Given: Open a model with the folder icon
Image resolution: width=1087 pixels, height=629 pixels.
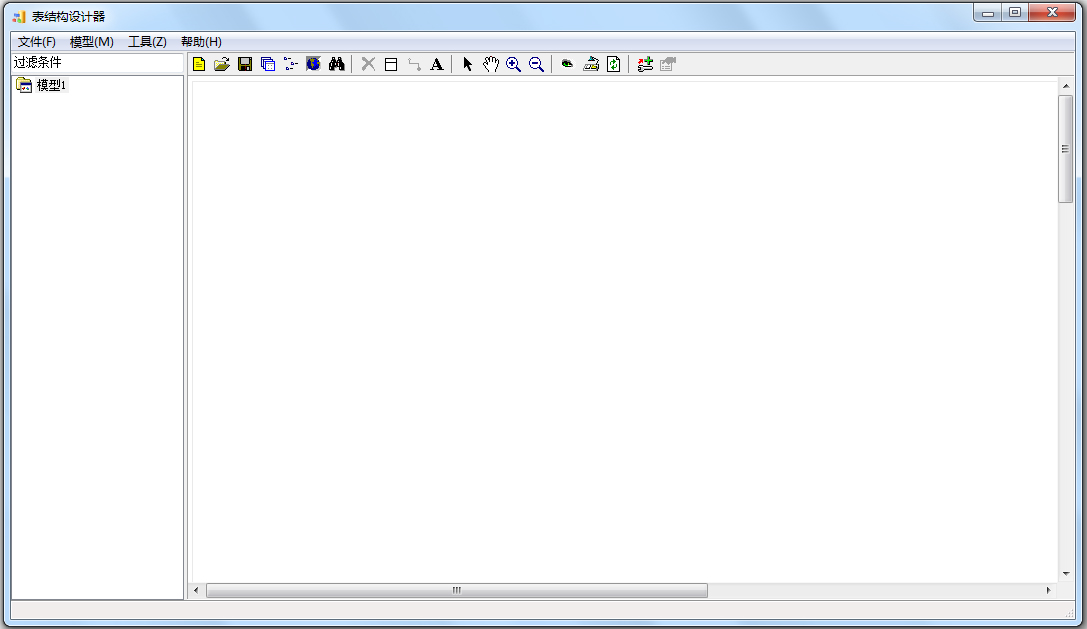Looking at the screenshot, I should coord(222,64).
